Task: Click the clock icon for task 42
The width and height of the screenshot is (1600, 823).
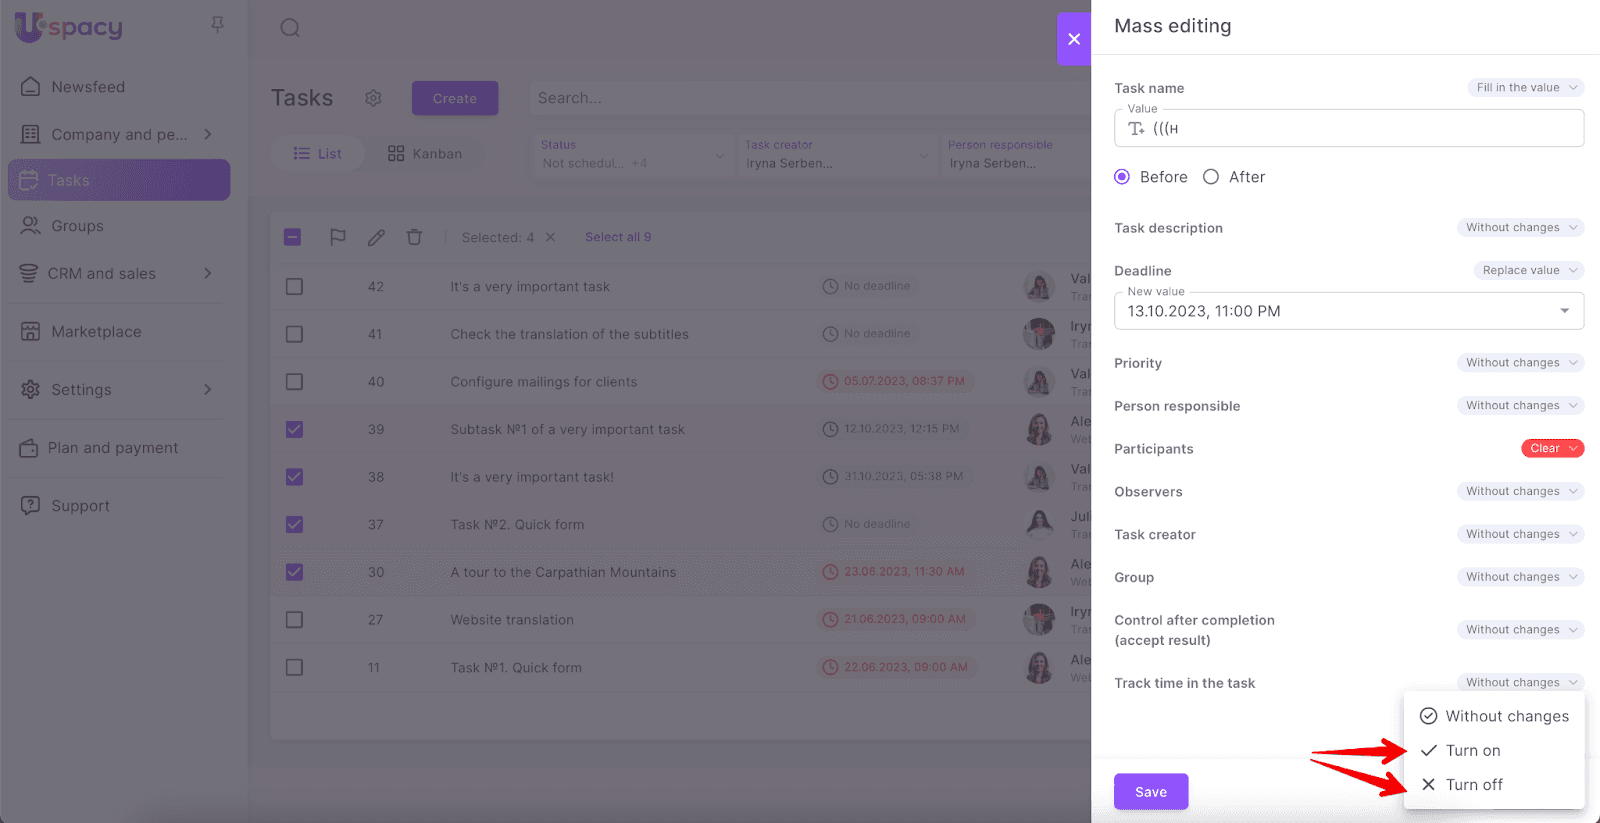Action: [x=830, y=286]
